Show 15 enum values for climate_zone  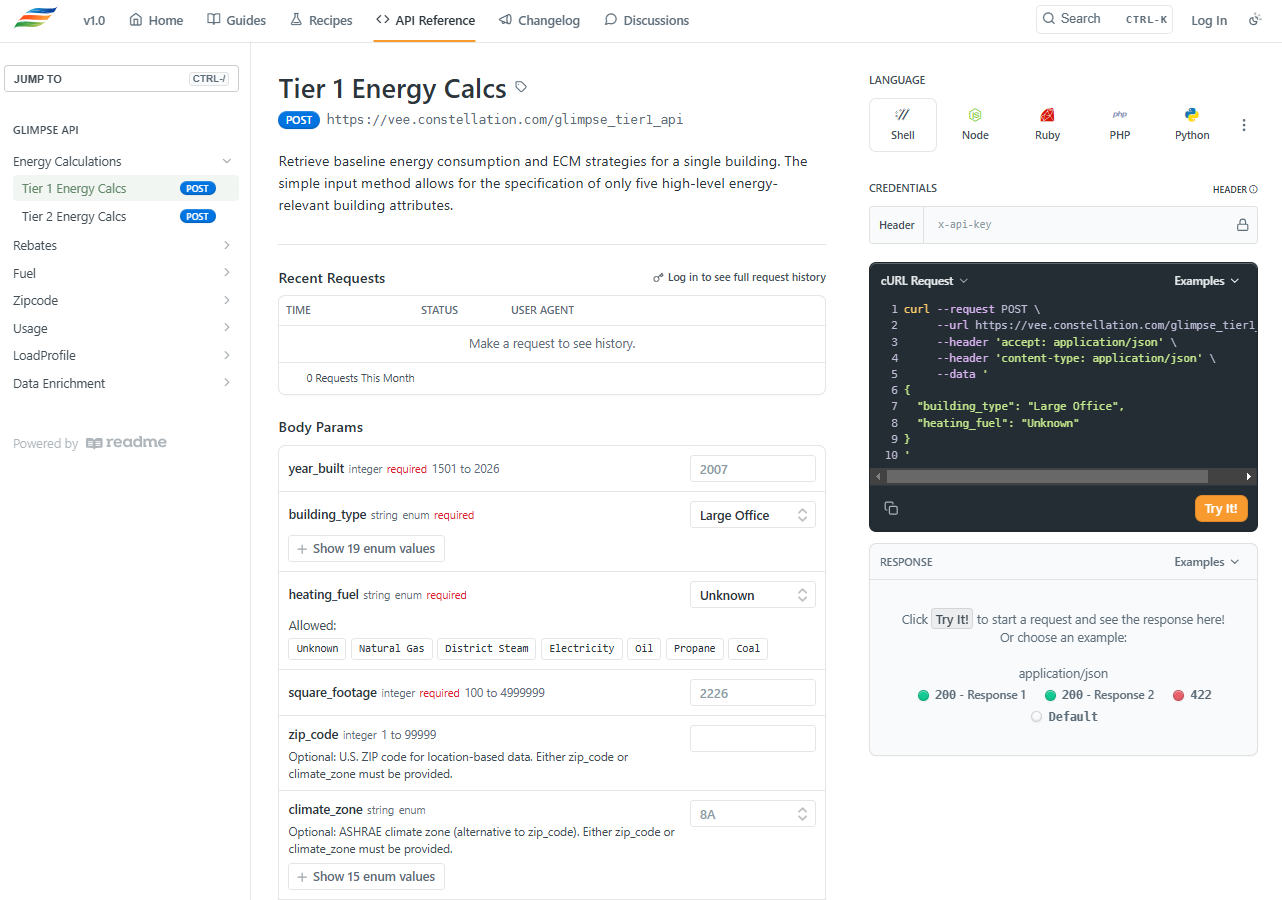point(366,876)
